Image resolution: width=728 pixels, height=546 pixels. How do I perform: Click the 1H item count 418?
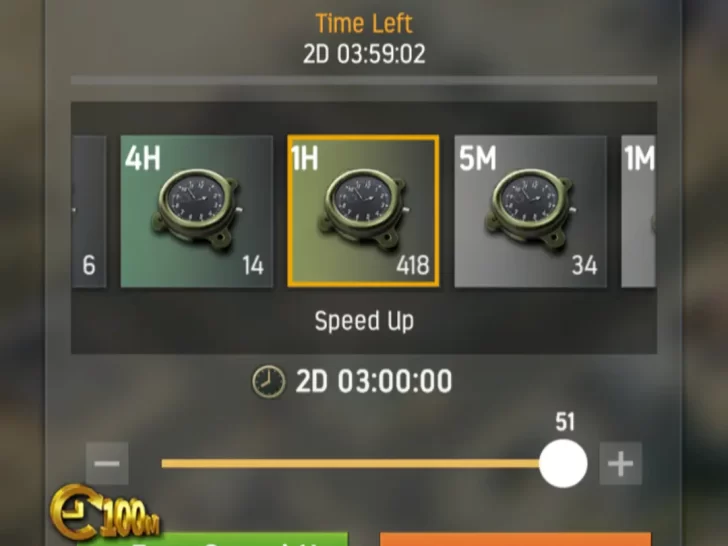(413, 266)
